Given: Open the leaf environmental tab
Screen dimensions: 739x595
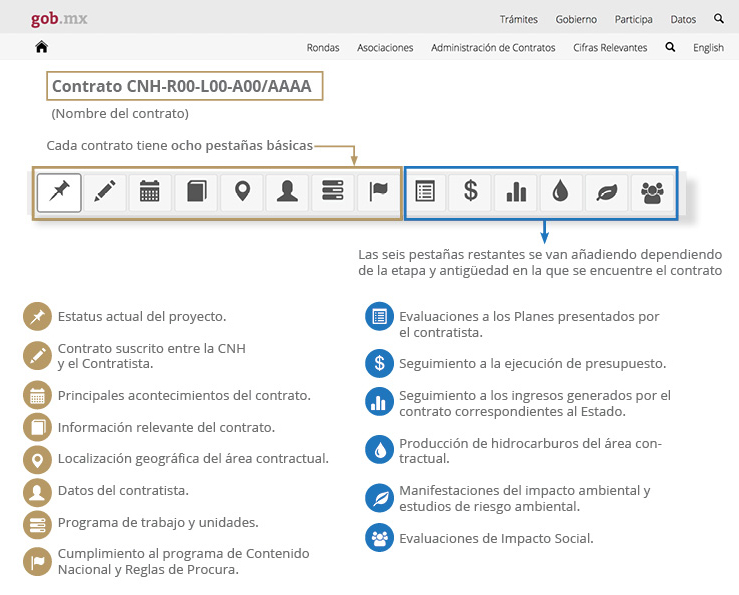Looking at the screenshot, I should (607, 192).
